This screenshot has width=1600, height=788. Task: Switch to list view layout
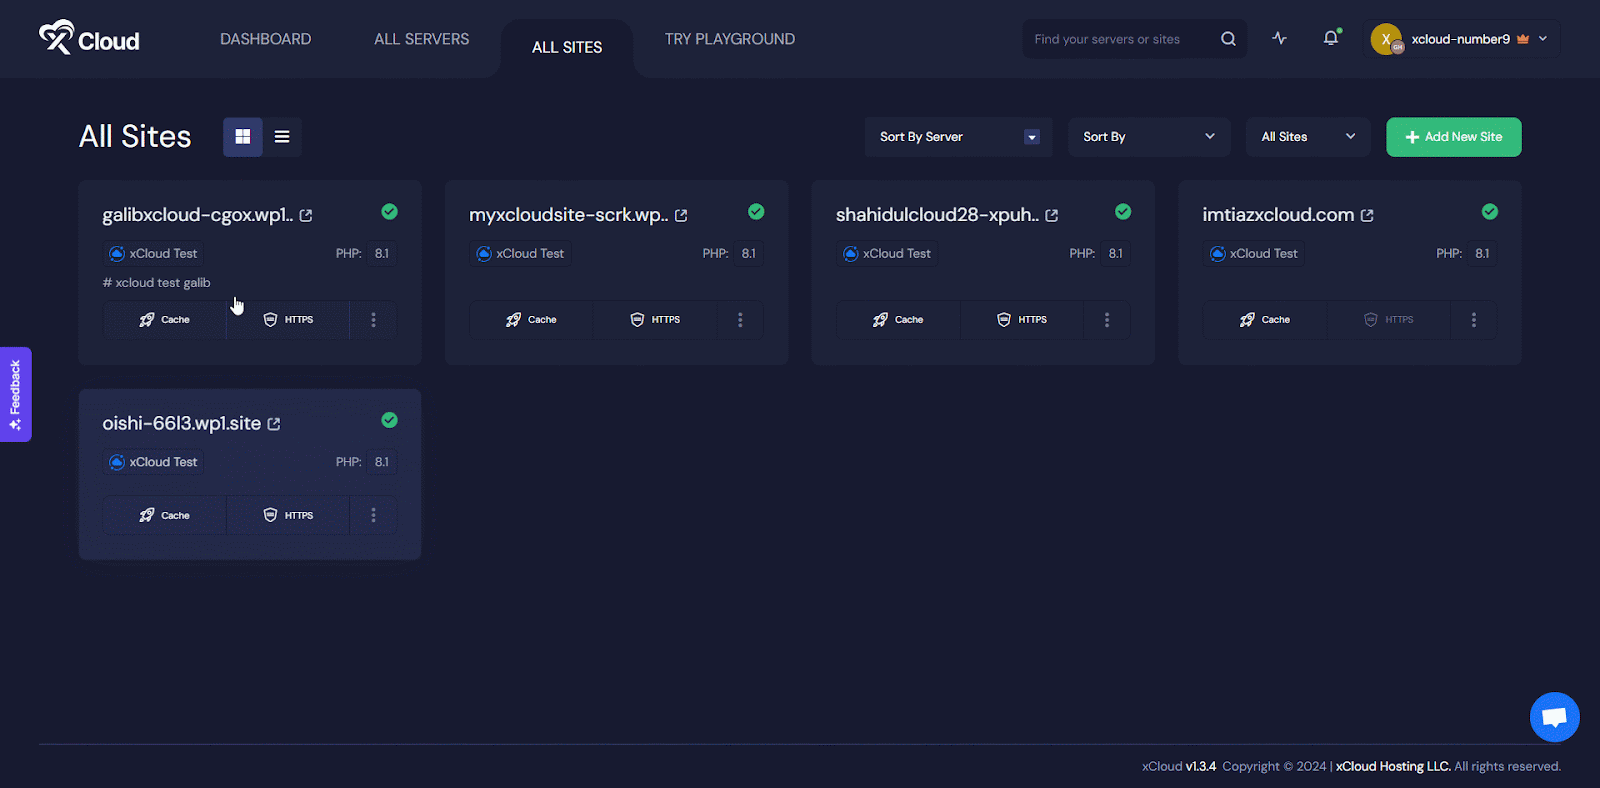coord(282,137)
